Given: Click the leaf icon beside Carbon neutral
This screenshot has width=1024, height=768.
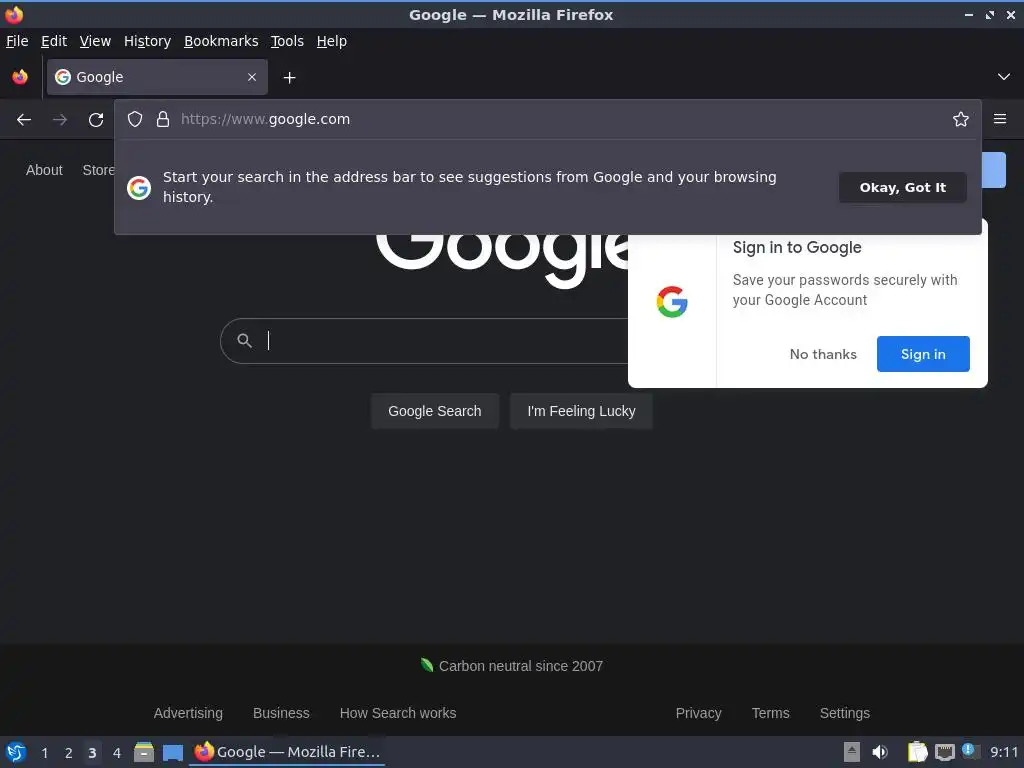Looking at the screenshot, I should (x=427, y=665).
